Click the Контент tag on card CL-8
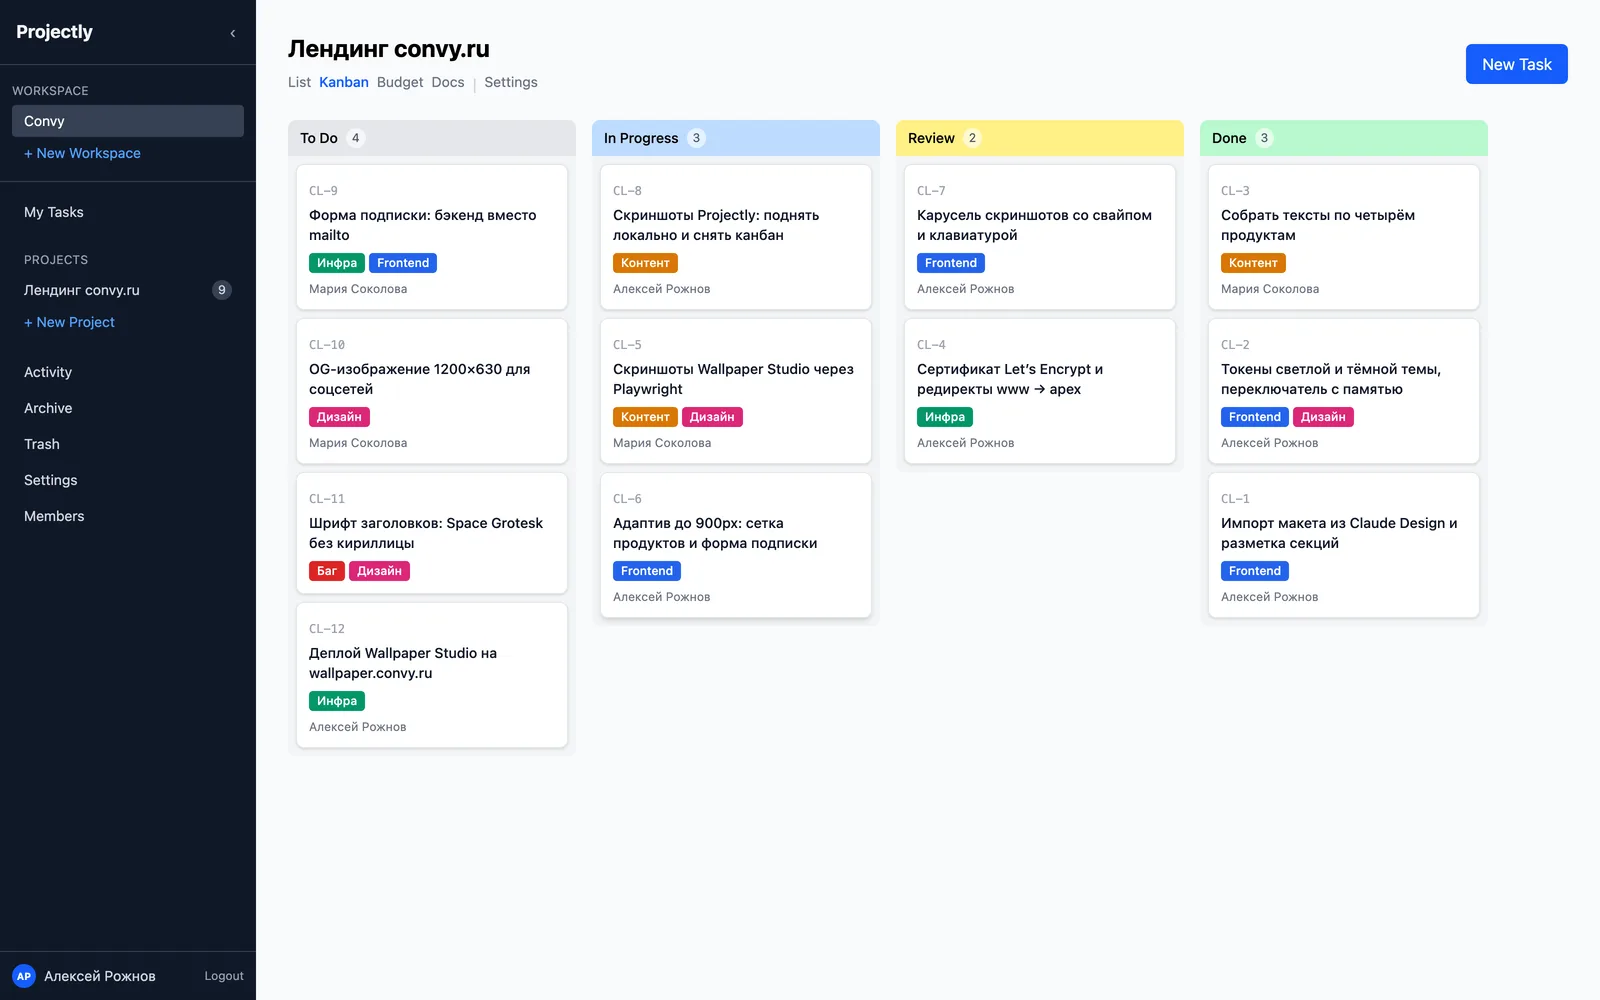1600x1000 pixels. [646, 263]
